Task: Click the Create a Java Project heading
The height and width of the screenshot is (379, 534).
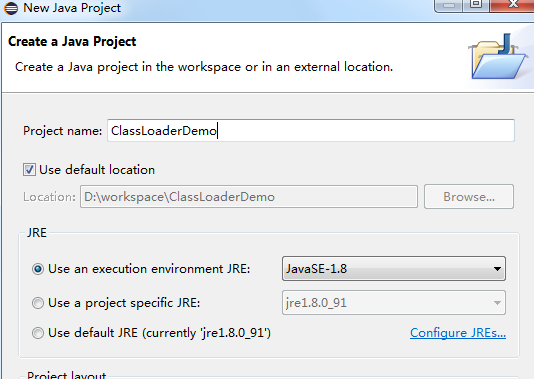Action: 72,41
